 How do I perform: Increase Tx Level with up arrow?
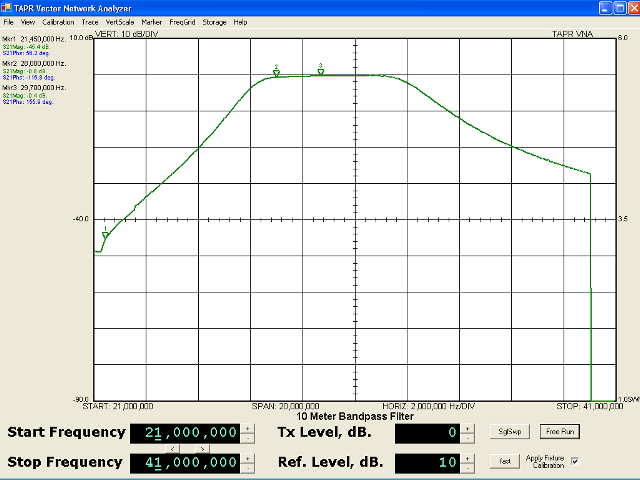tap(465, 428)
